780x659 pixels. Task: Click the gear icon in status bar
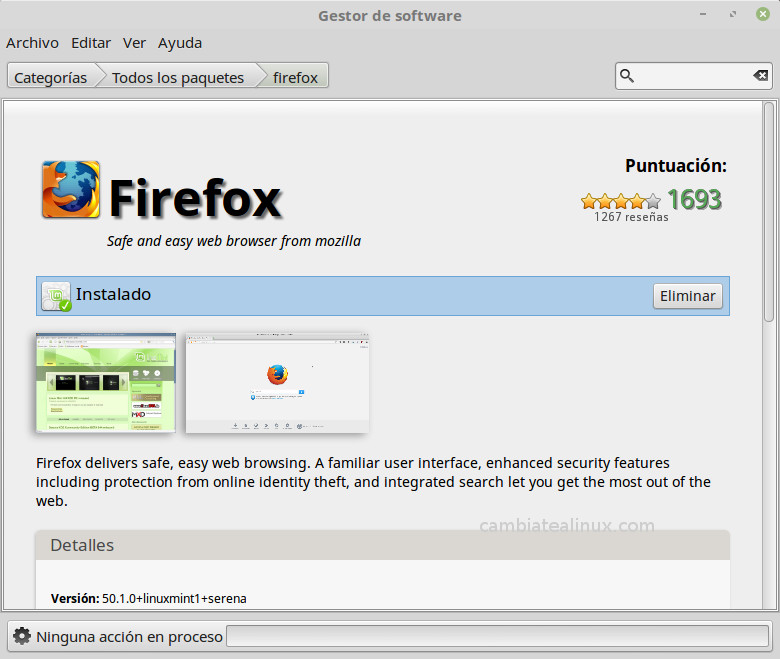point(21,636)
